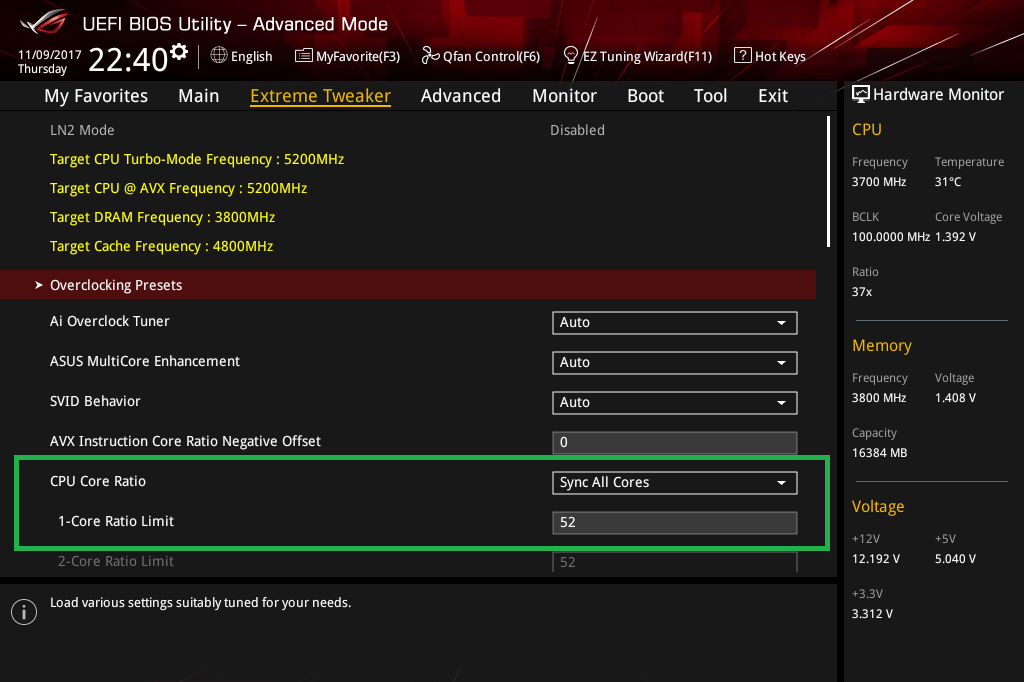Viewport: 1024px width, 682px height.
Task: Click LN2 Mode Disabled value
Action: pyautogui.click(x=577, y=130)
